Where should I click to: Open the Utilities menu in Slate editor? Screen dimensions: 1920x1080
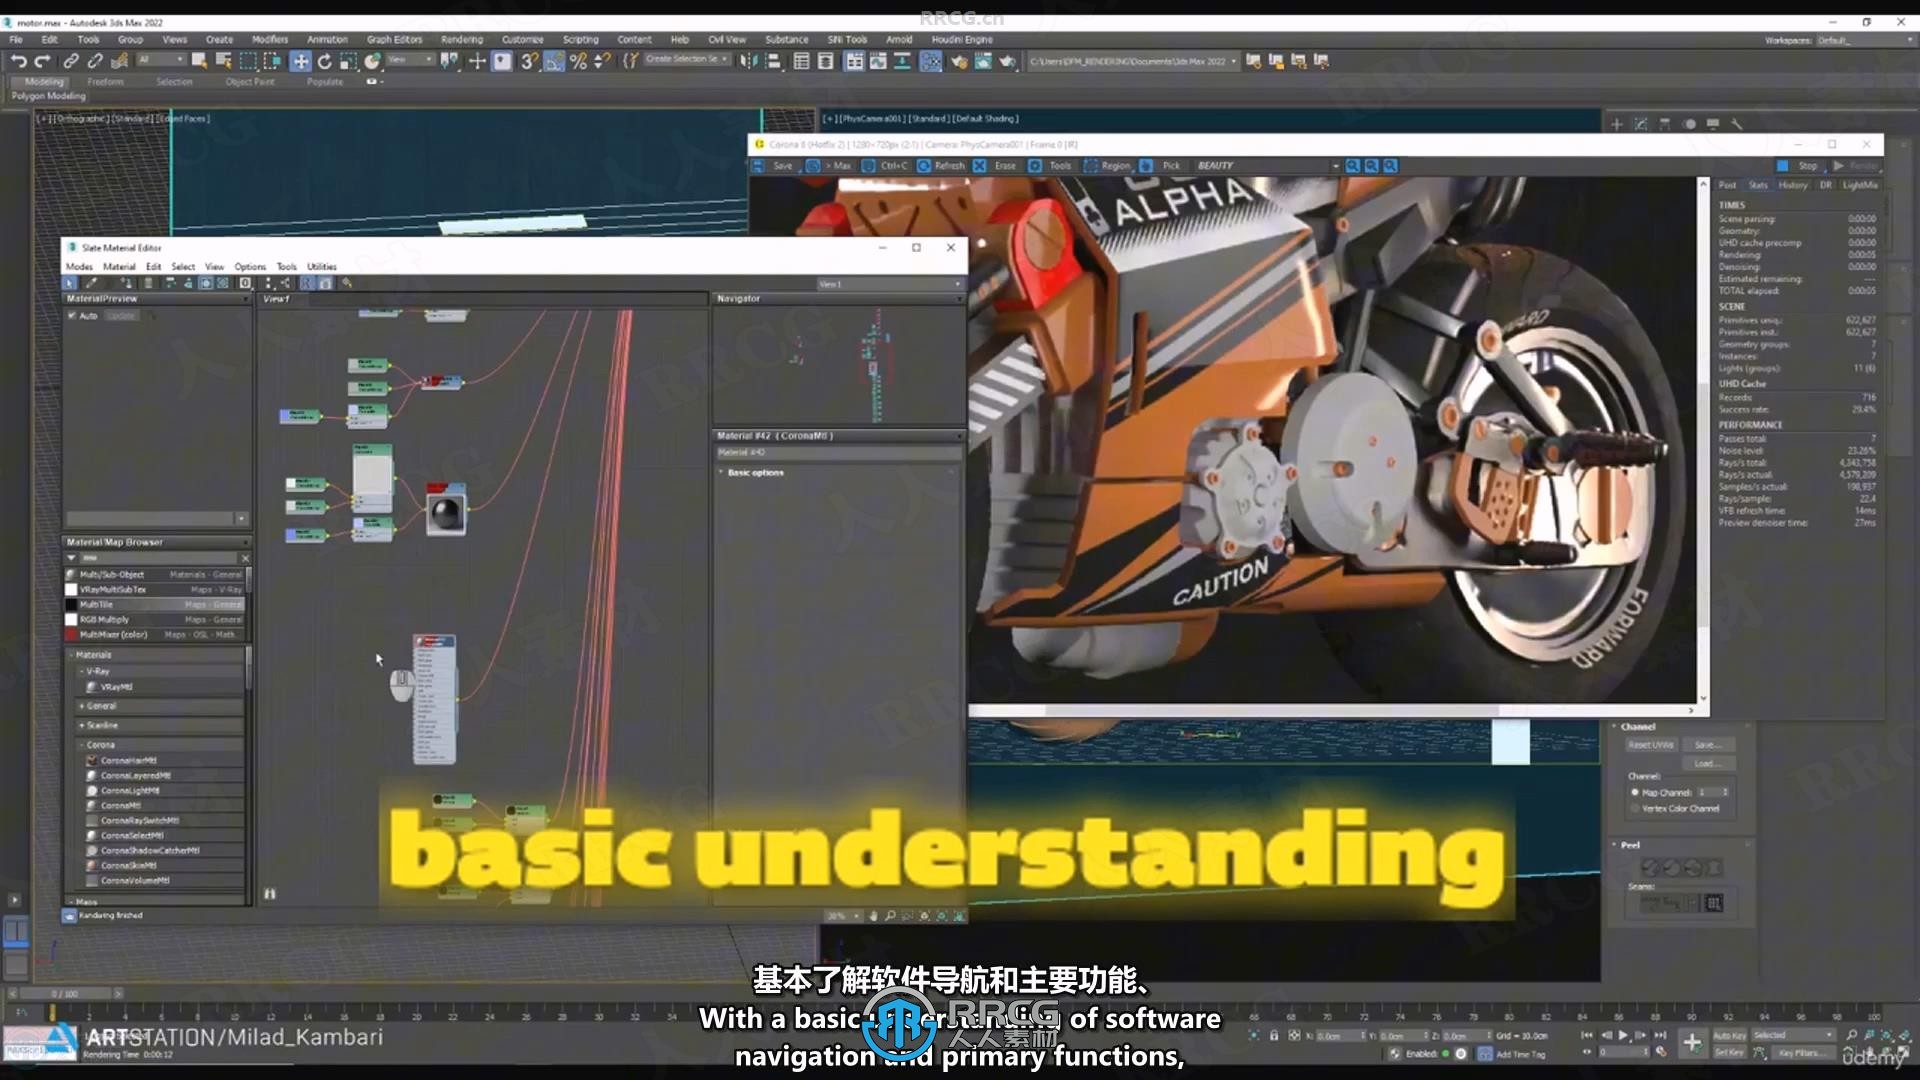[322, 267]
